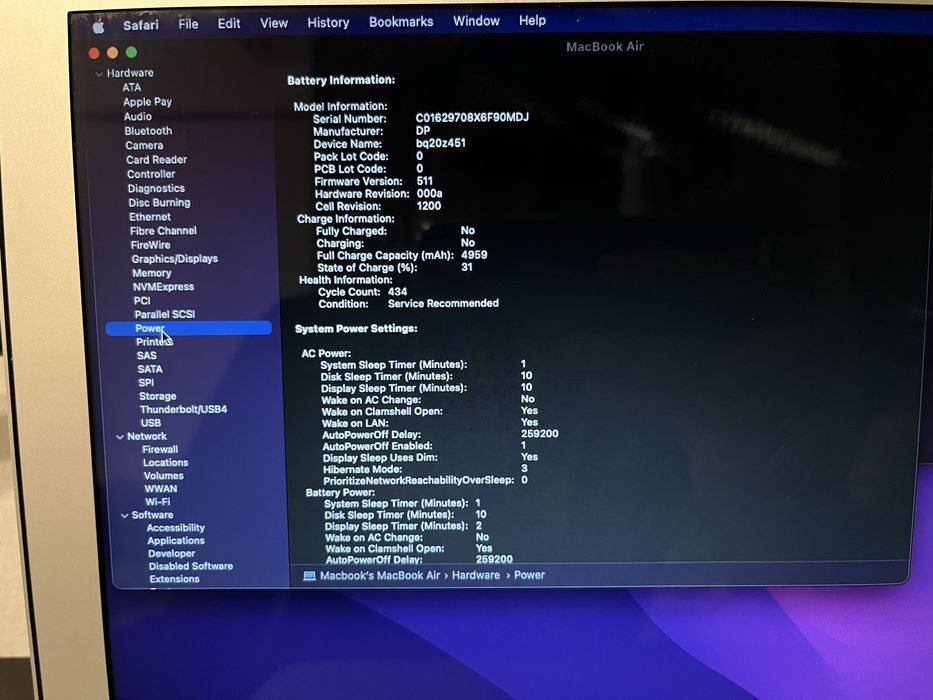Select ATA in the sidebar
933x700 pixels.
tap(132, 88)
